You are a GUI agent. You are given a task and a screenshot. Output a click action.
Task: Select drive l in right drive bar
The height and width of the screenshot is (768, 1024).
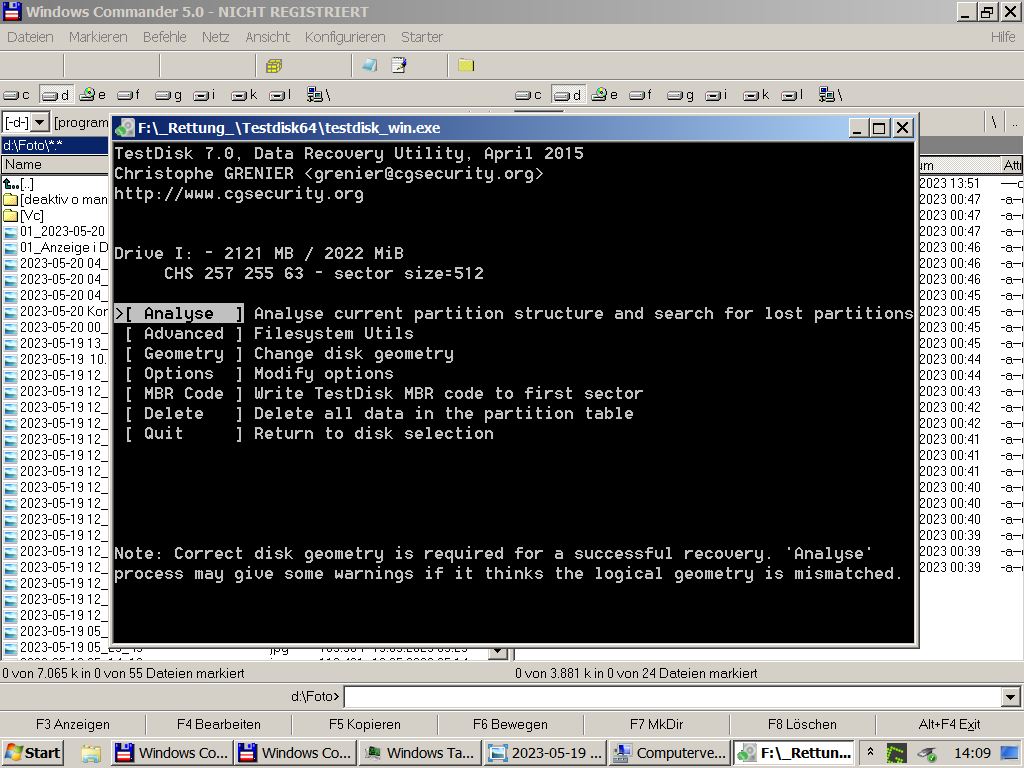point(792,95)
